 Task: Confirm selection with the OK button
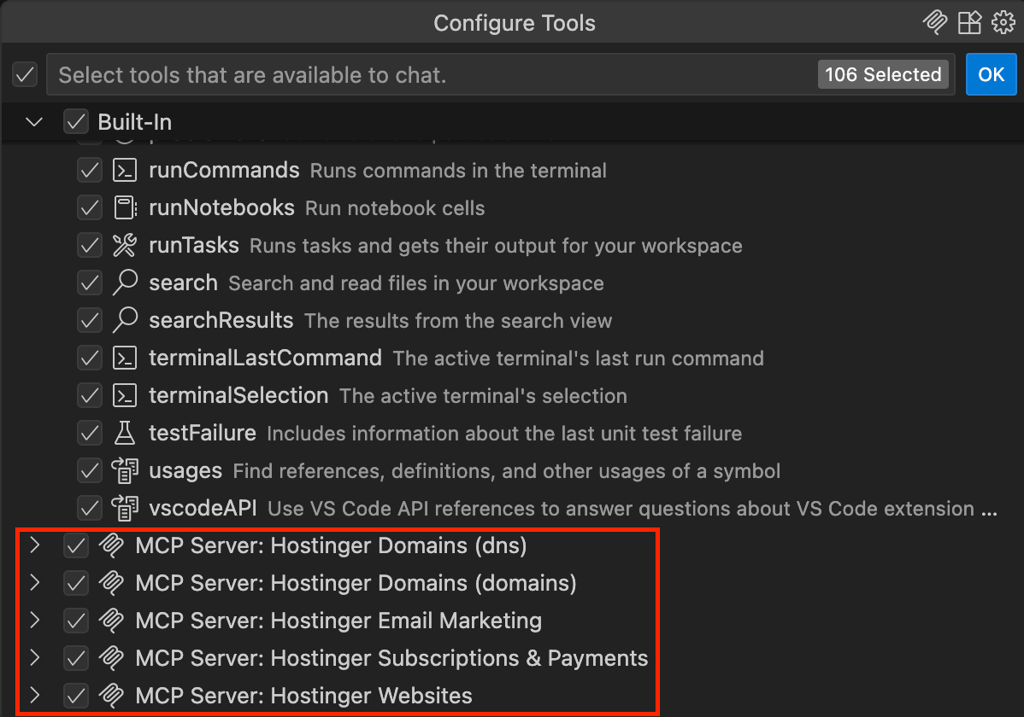(x=991, y=74)
